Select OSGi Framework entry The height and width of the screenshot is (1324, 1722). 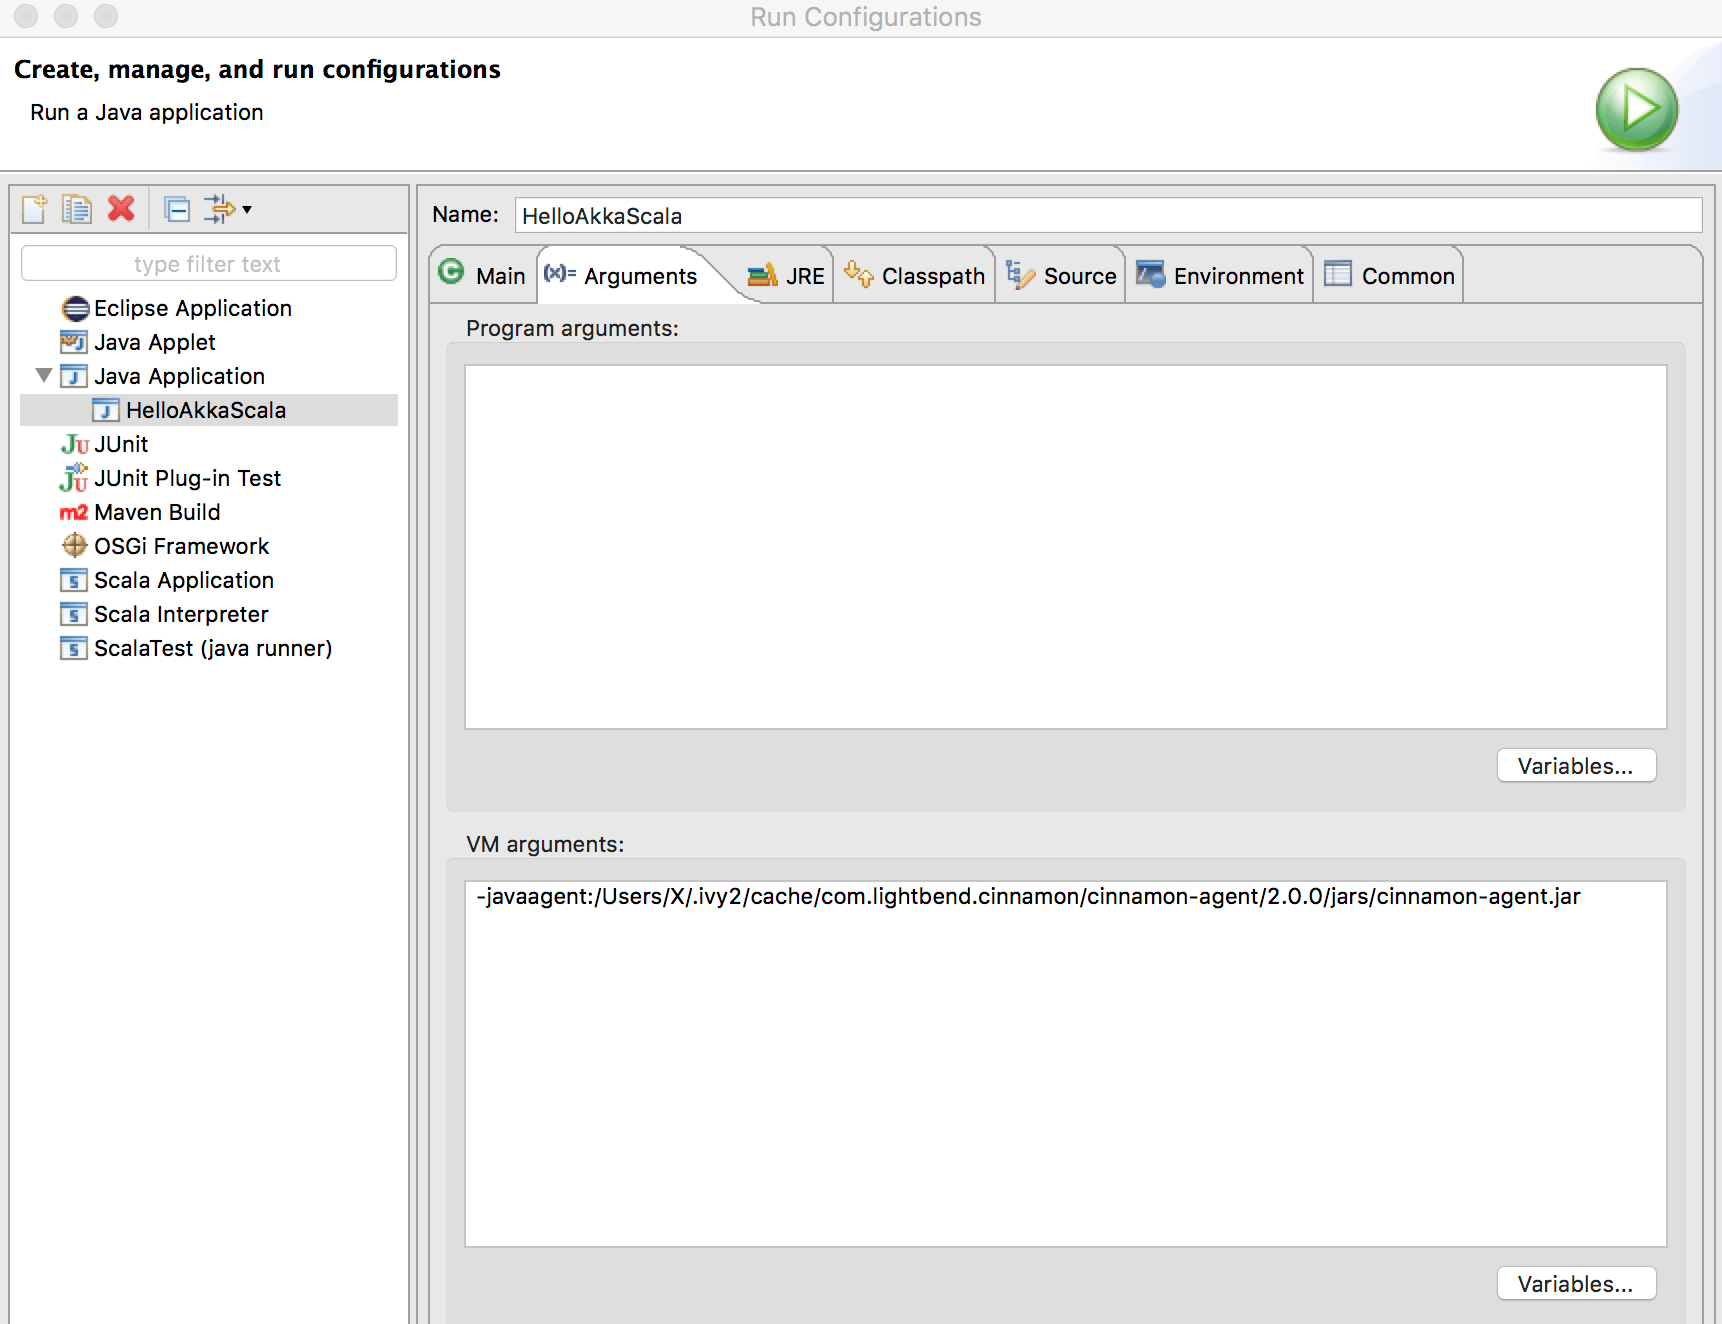click(182, 546)
